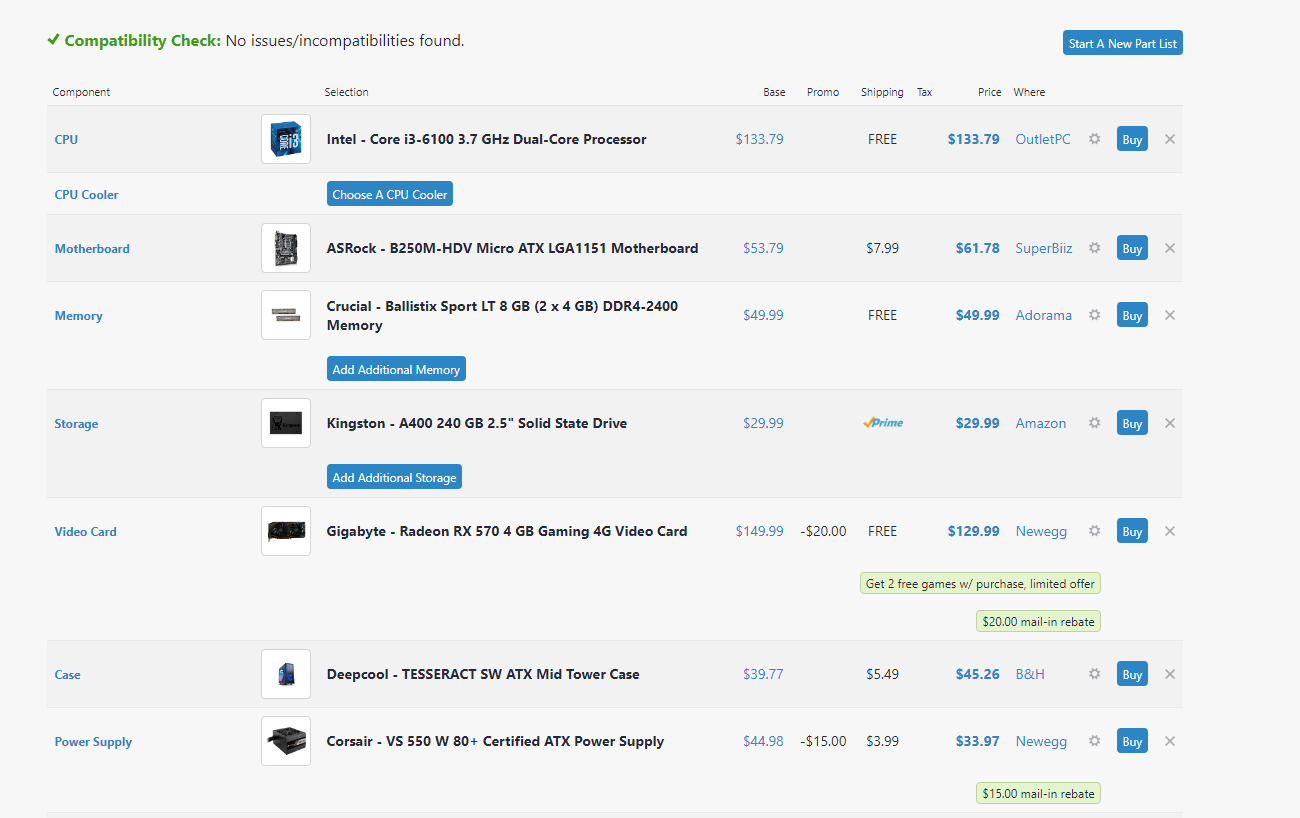The width and height of the screenshot is (1300, 818).
Task: Open Deepcool TESSERACT SW product name
Action: [483, 674]
